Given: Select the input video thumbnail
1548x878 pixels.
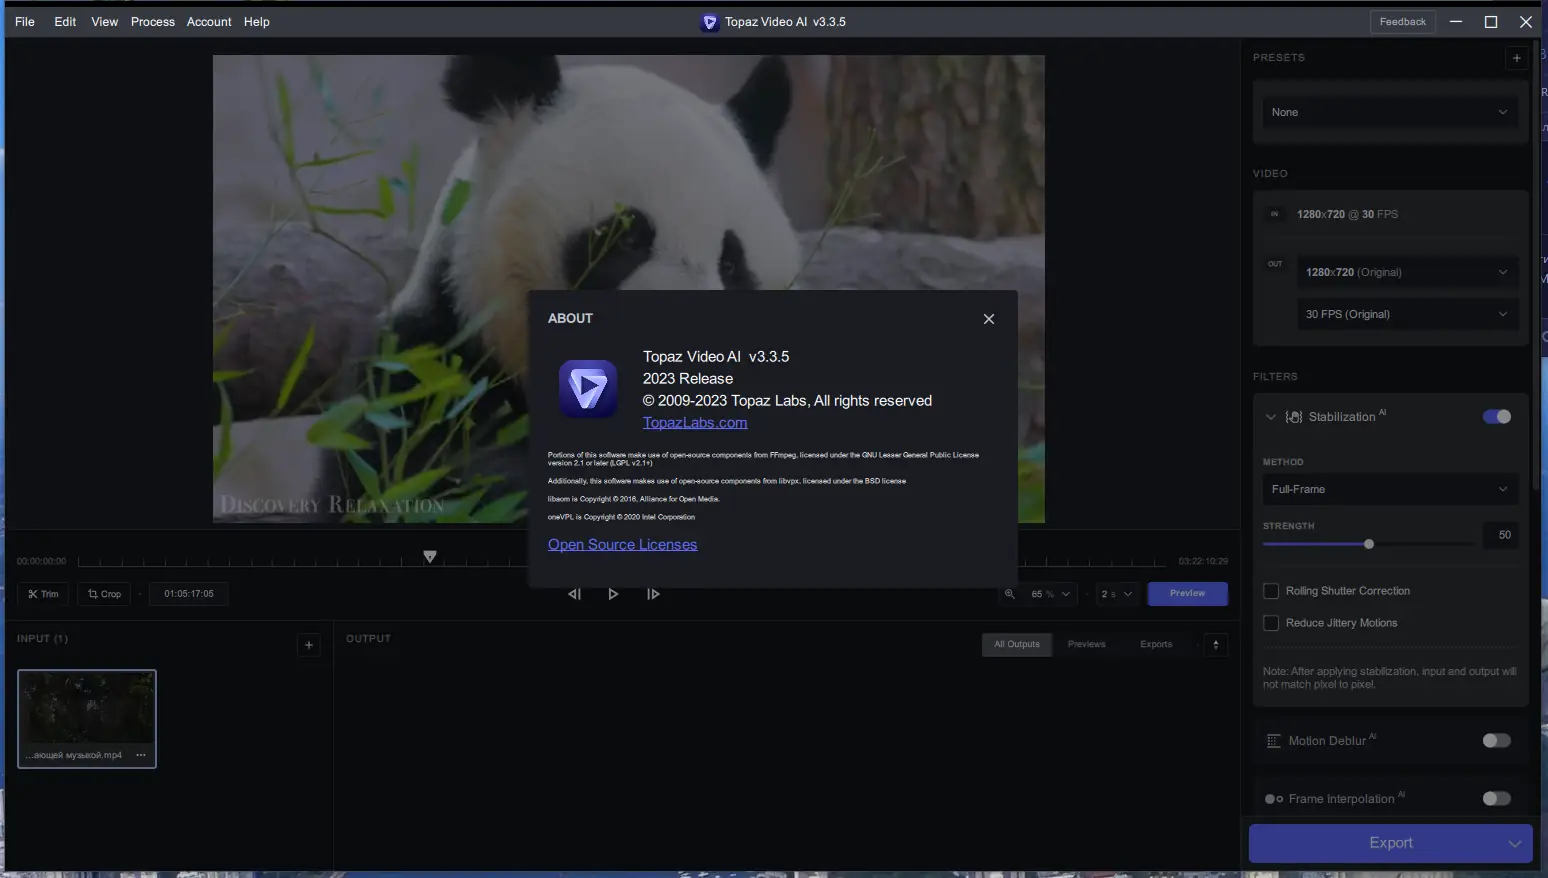Looking at the screenshot, I should [87, 719].
